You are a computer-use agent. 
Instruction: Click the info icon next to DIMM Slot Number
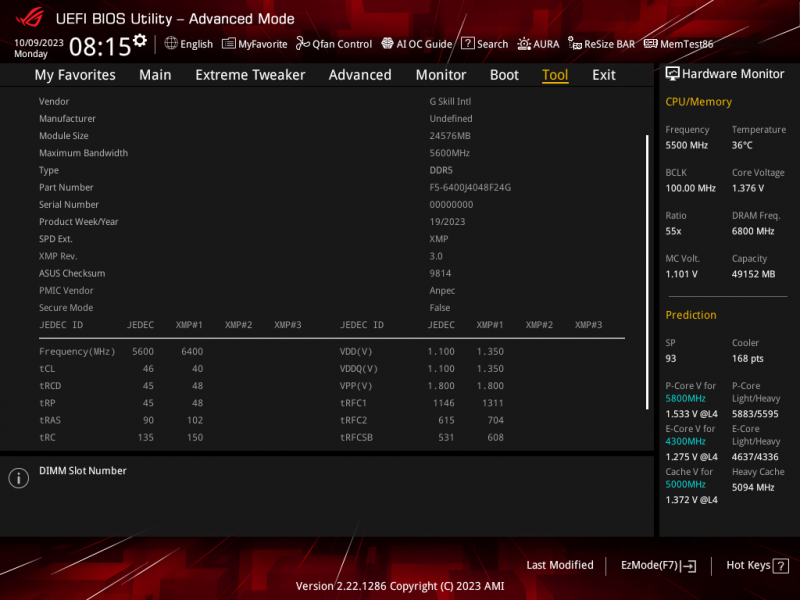[x=18, y=478]
